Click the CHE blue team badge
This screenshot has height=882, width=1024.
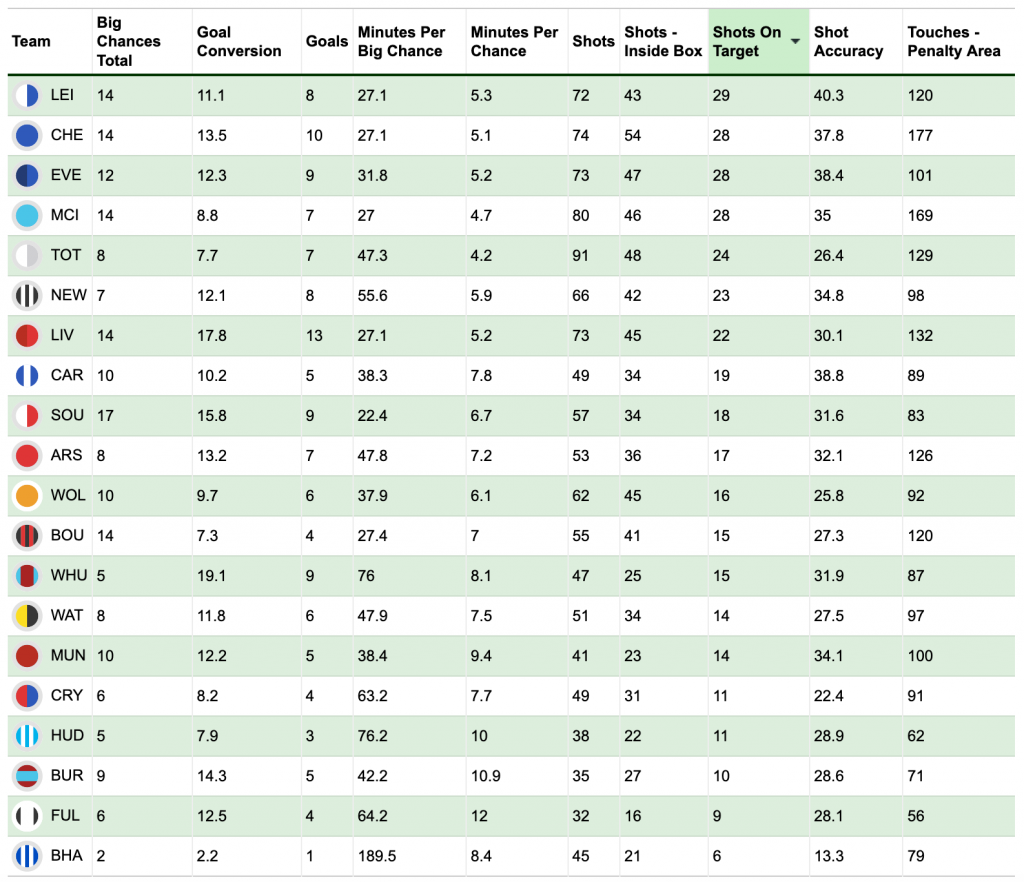click(x=27, y=135)
